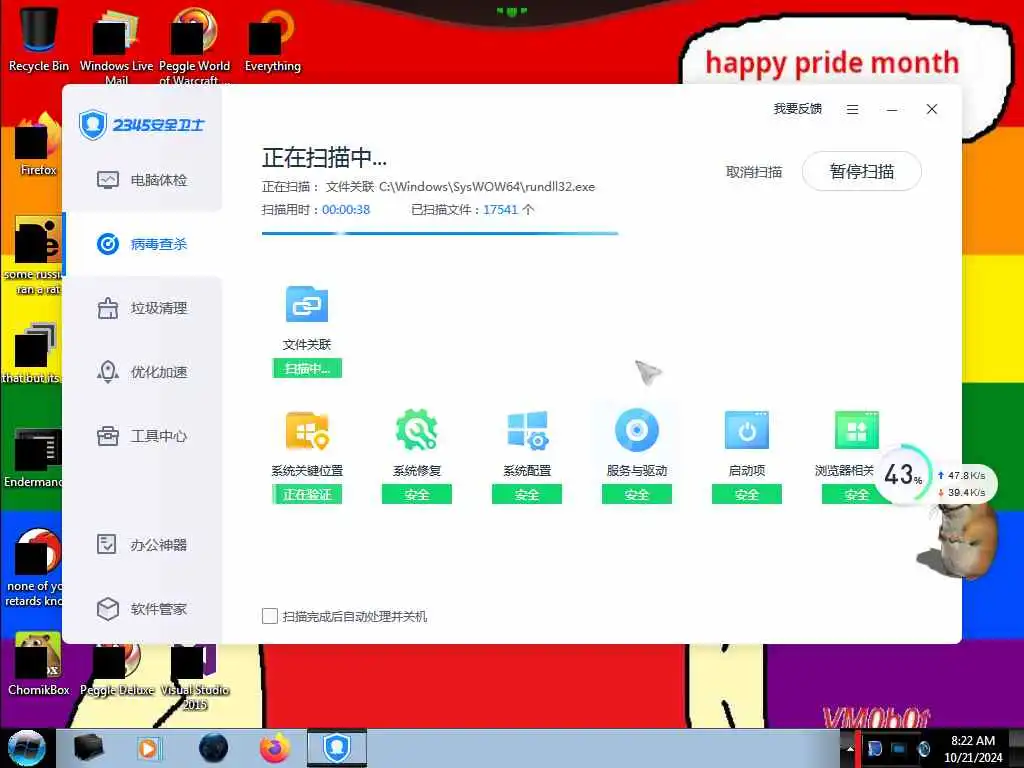
Task: Click the 安全 badge under 服务与驱动
Action: 637,494
